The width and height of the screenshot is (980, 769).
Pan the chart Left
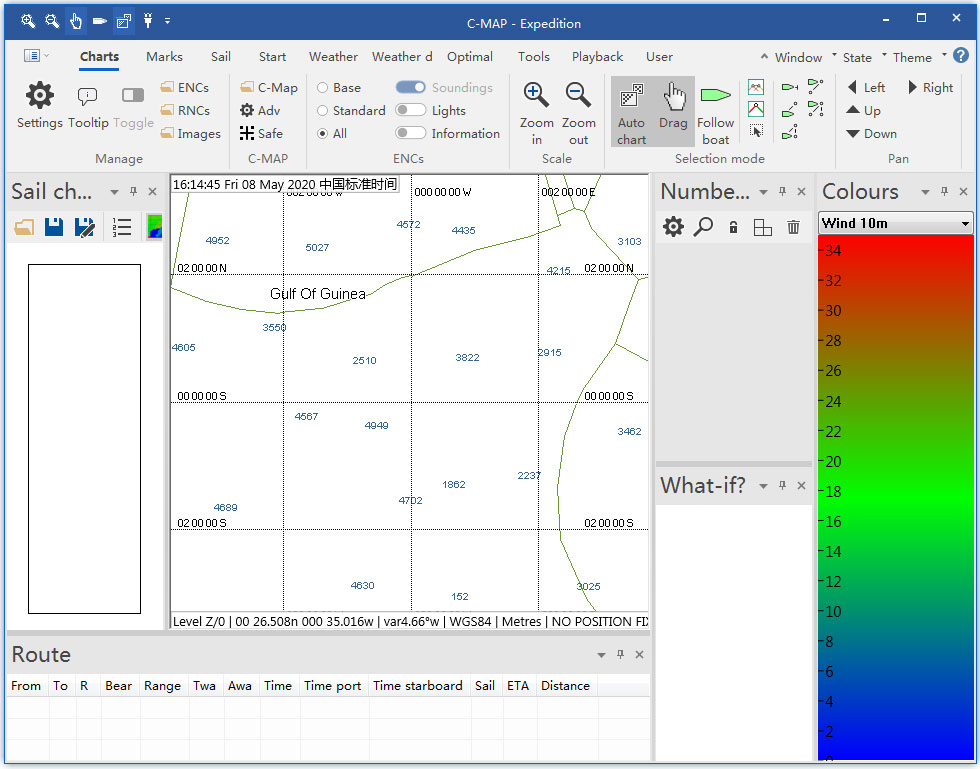click(x=866, y=88)
